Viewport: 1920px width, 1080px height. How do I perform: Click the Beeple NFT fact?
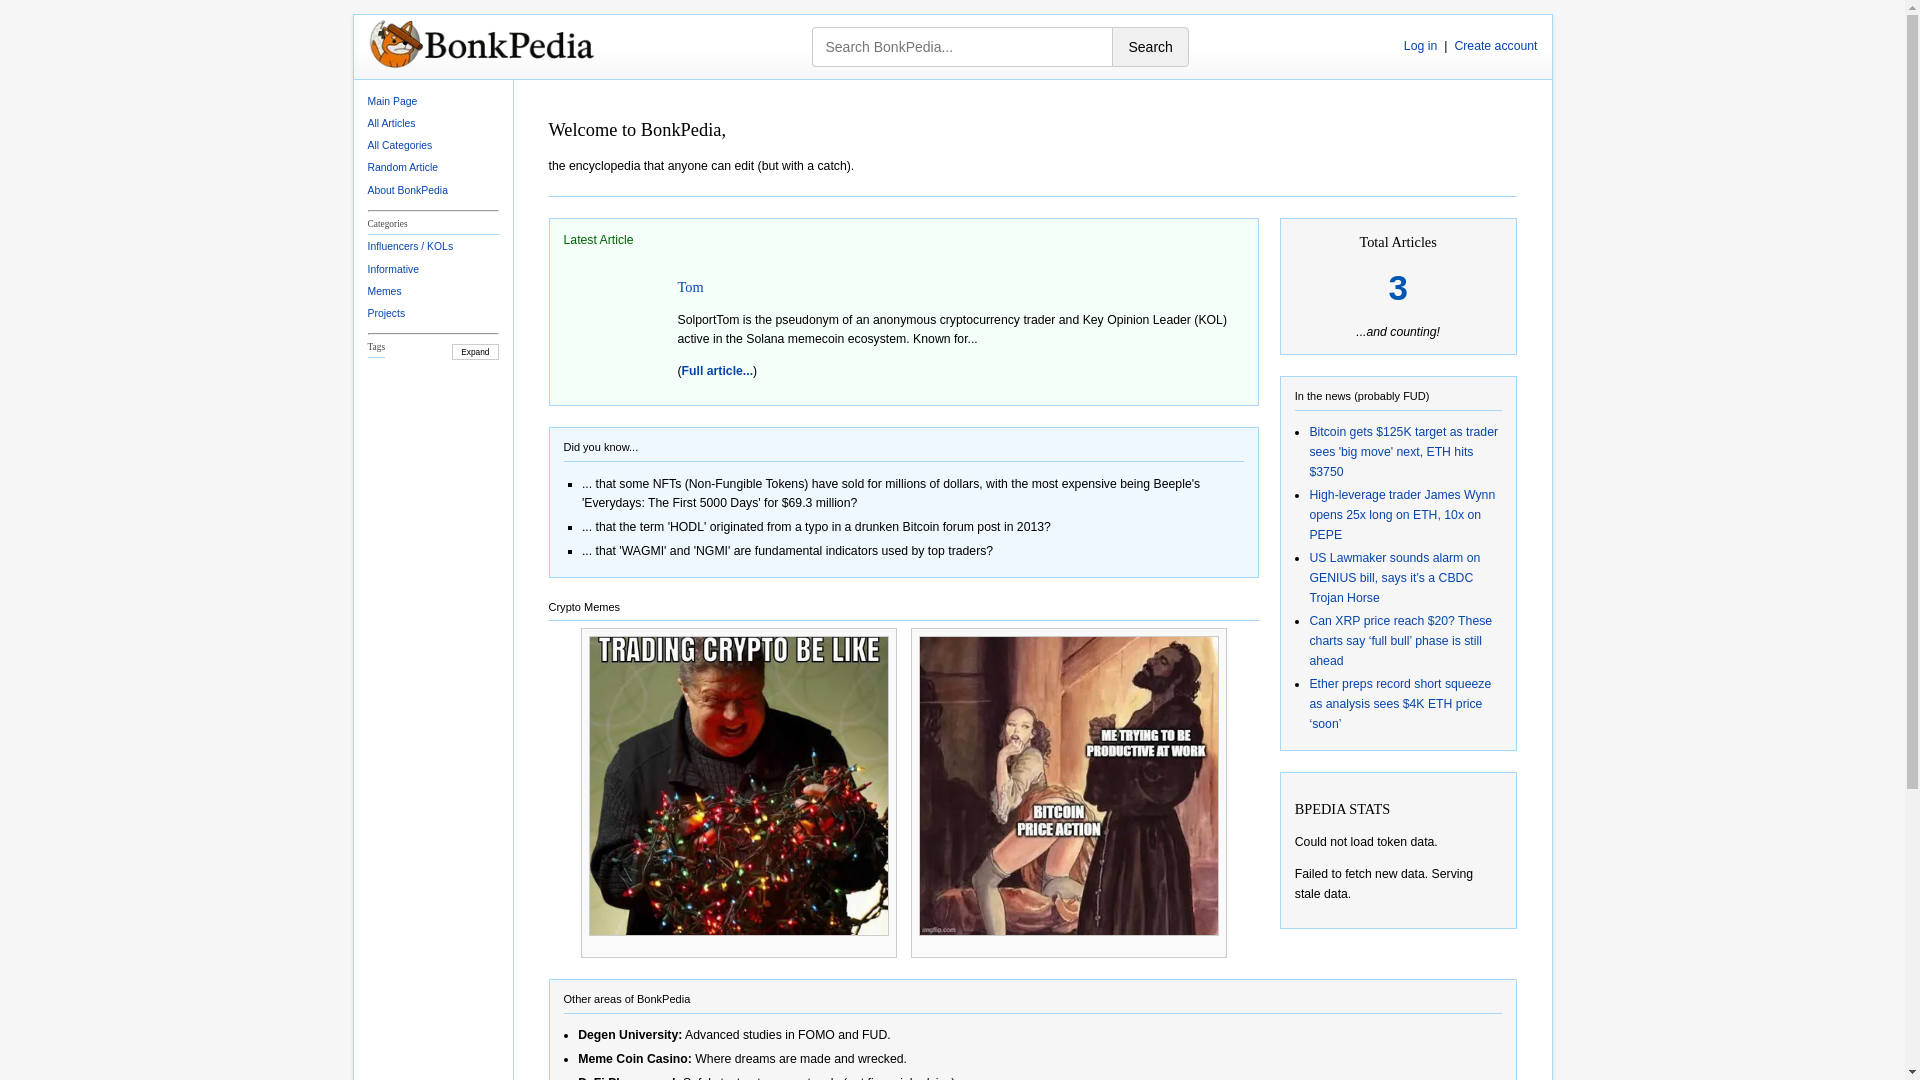891,493
